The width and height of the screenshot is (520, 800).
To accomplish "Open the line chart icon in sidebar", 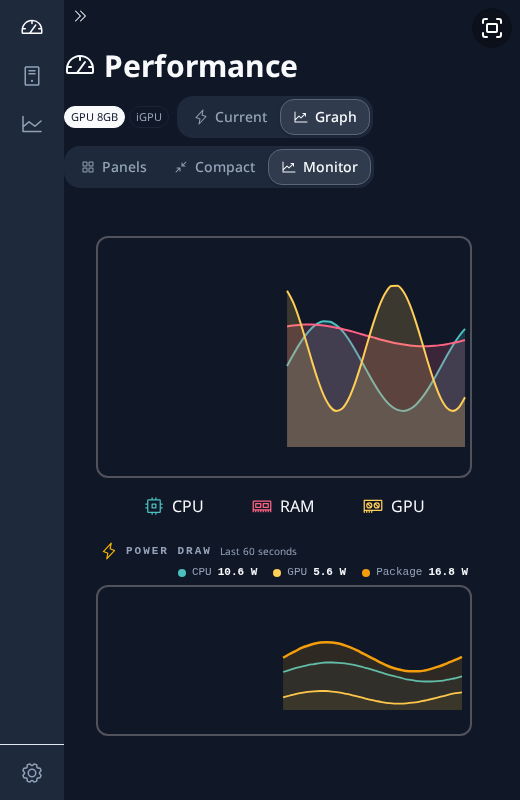I will click(x=32, y=124).
